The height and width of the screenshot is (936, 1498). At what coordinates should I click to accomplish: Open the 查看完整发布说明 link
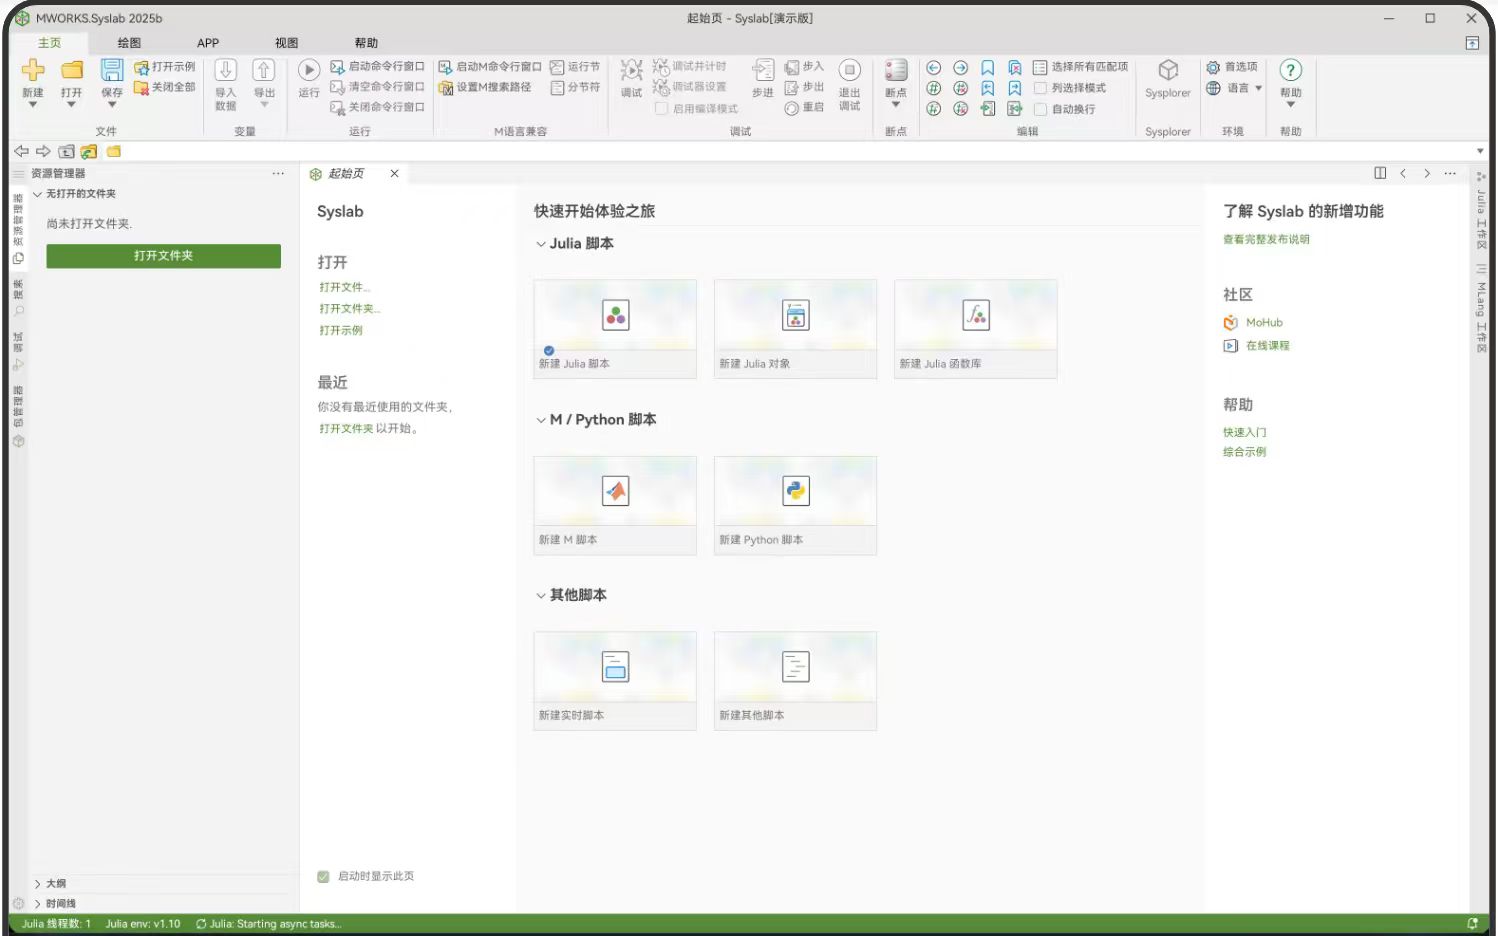(1266, 240)
